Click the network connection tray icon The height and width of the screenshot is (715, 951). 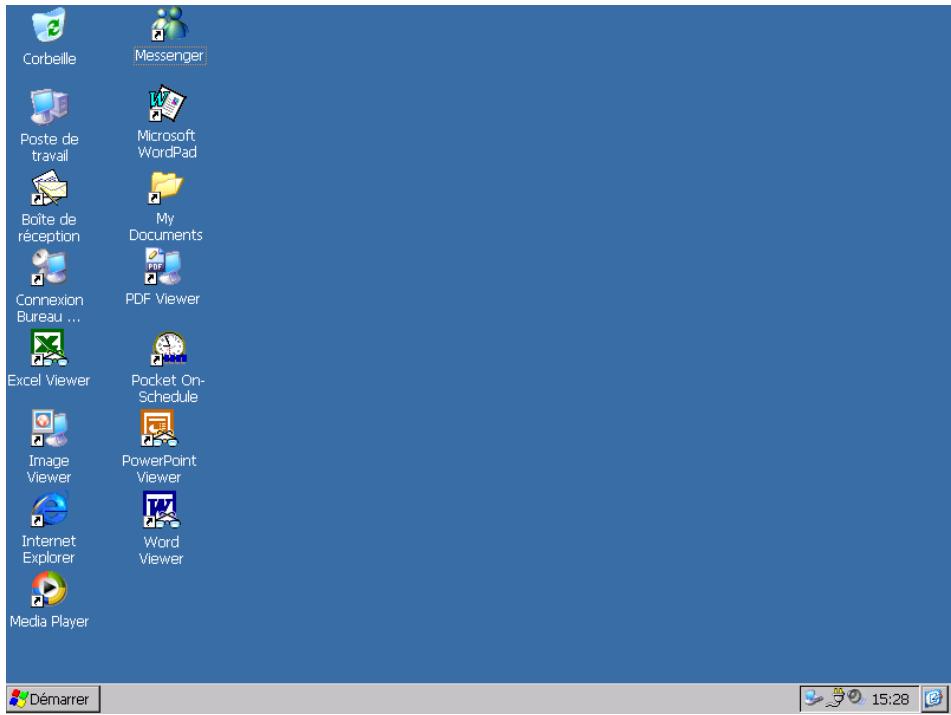(x=813, y=698)
